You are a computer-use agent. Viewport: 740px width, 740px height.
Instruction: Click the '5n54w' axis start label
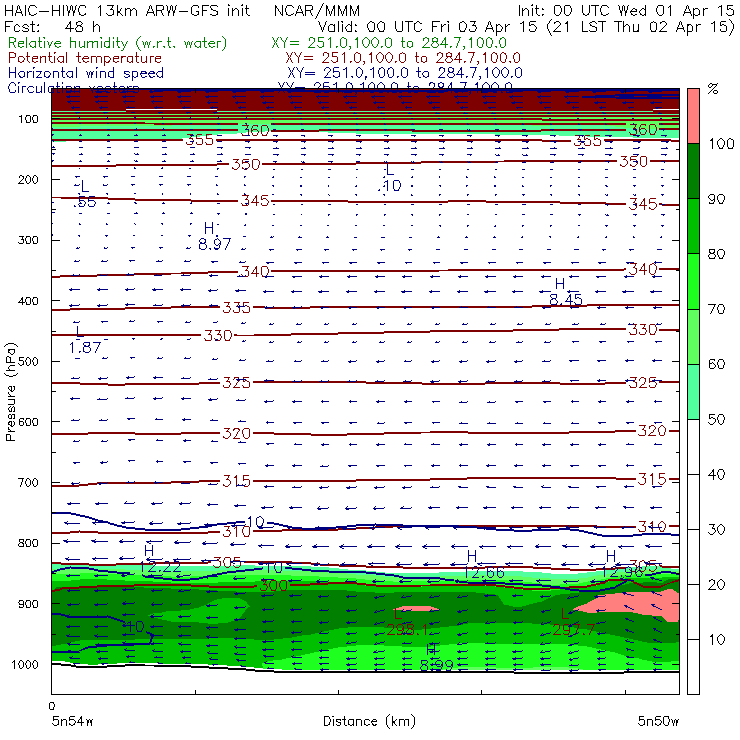point(73,721)
